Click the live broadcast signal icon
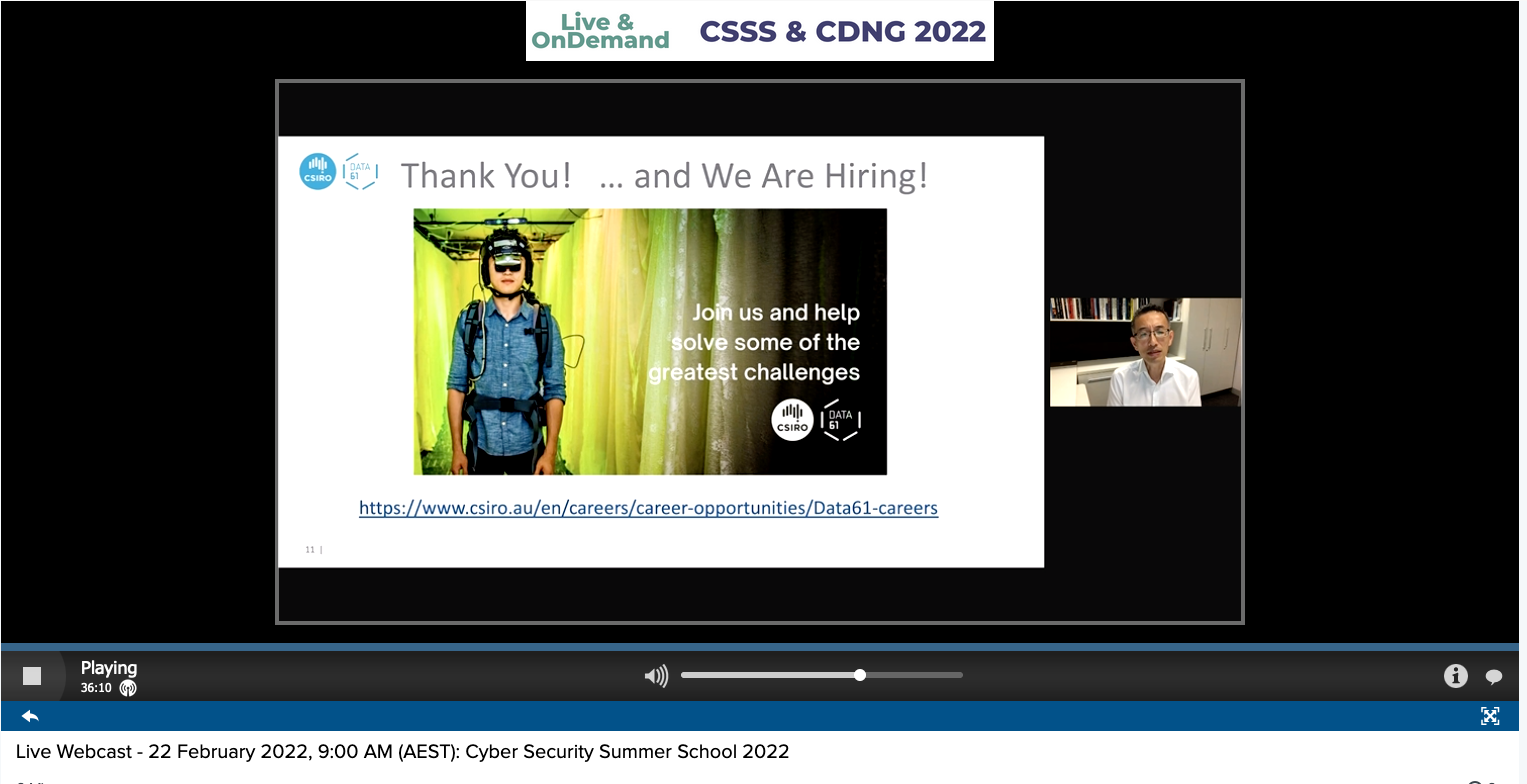Viewport: 1527px width, 784px height. point(128,688)
